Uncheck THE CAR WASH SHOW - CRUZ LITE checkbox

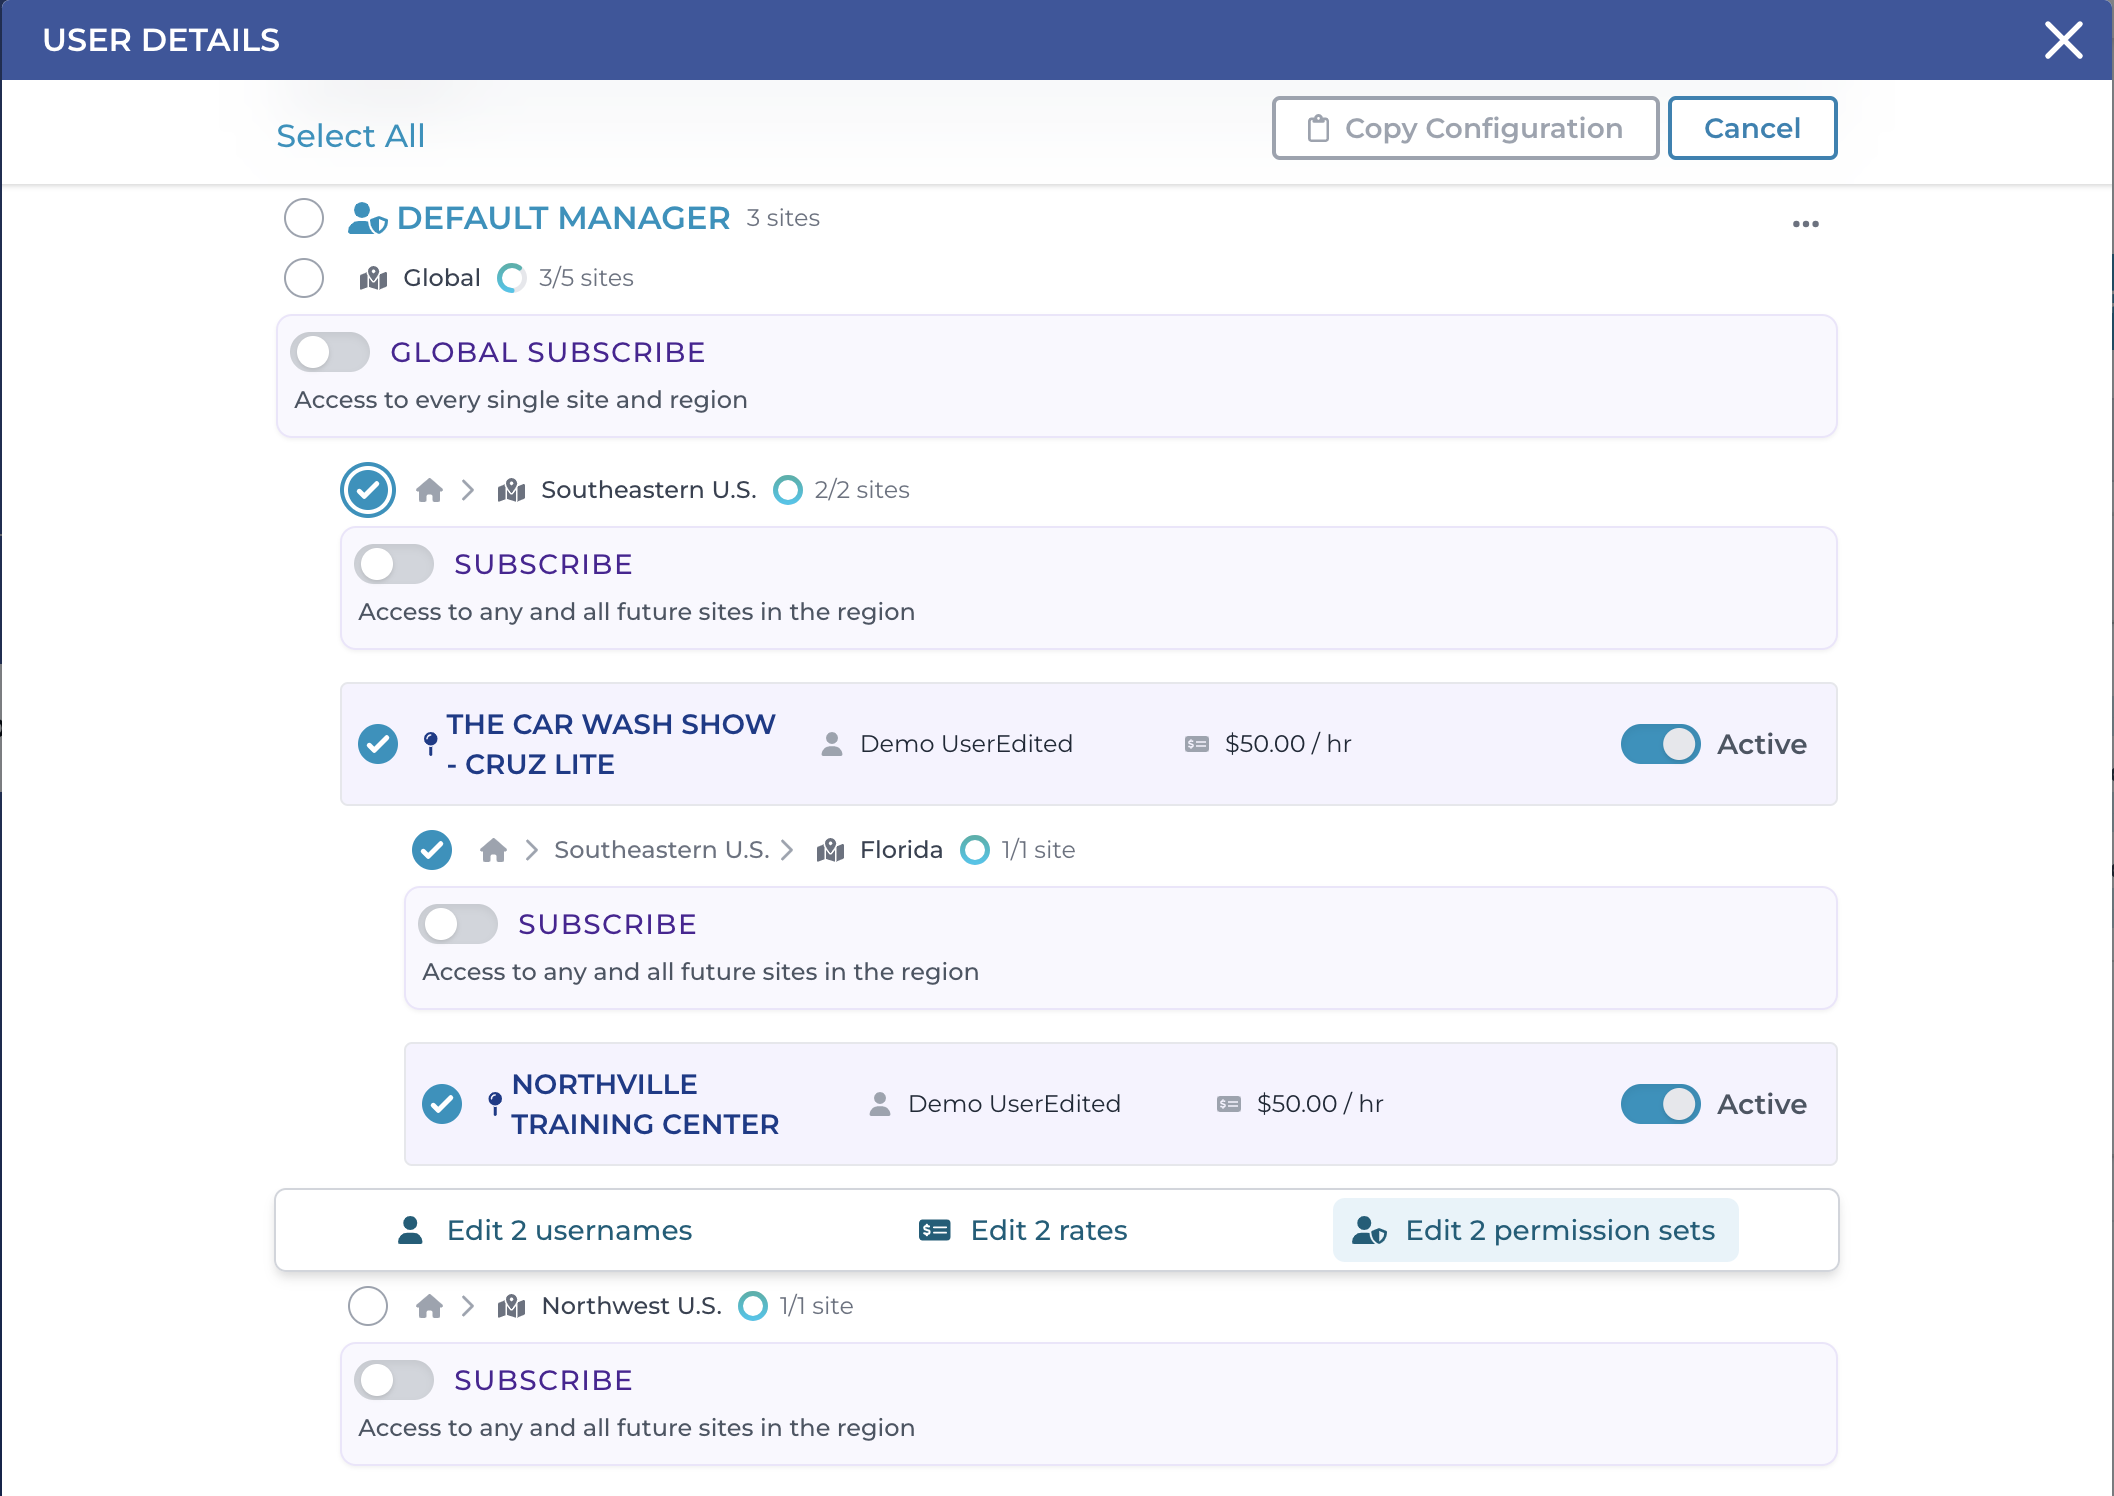pyautogui.click(x=377, y=744)
